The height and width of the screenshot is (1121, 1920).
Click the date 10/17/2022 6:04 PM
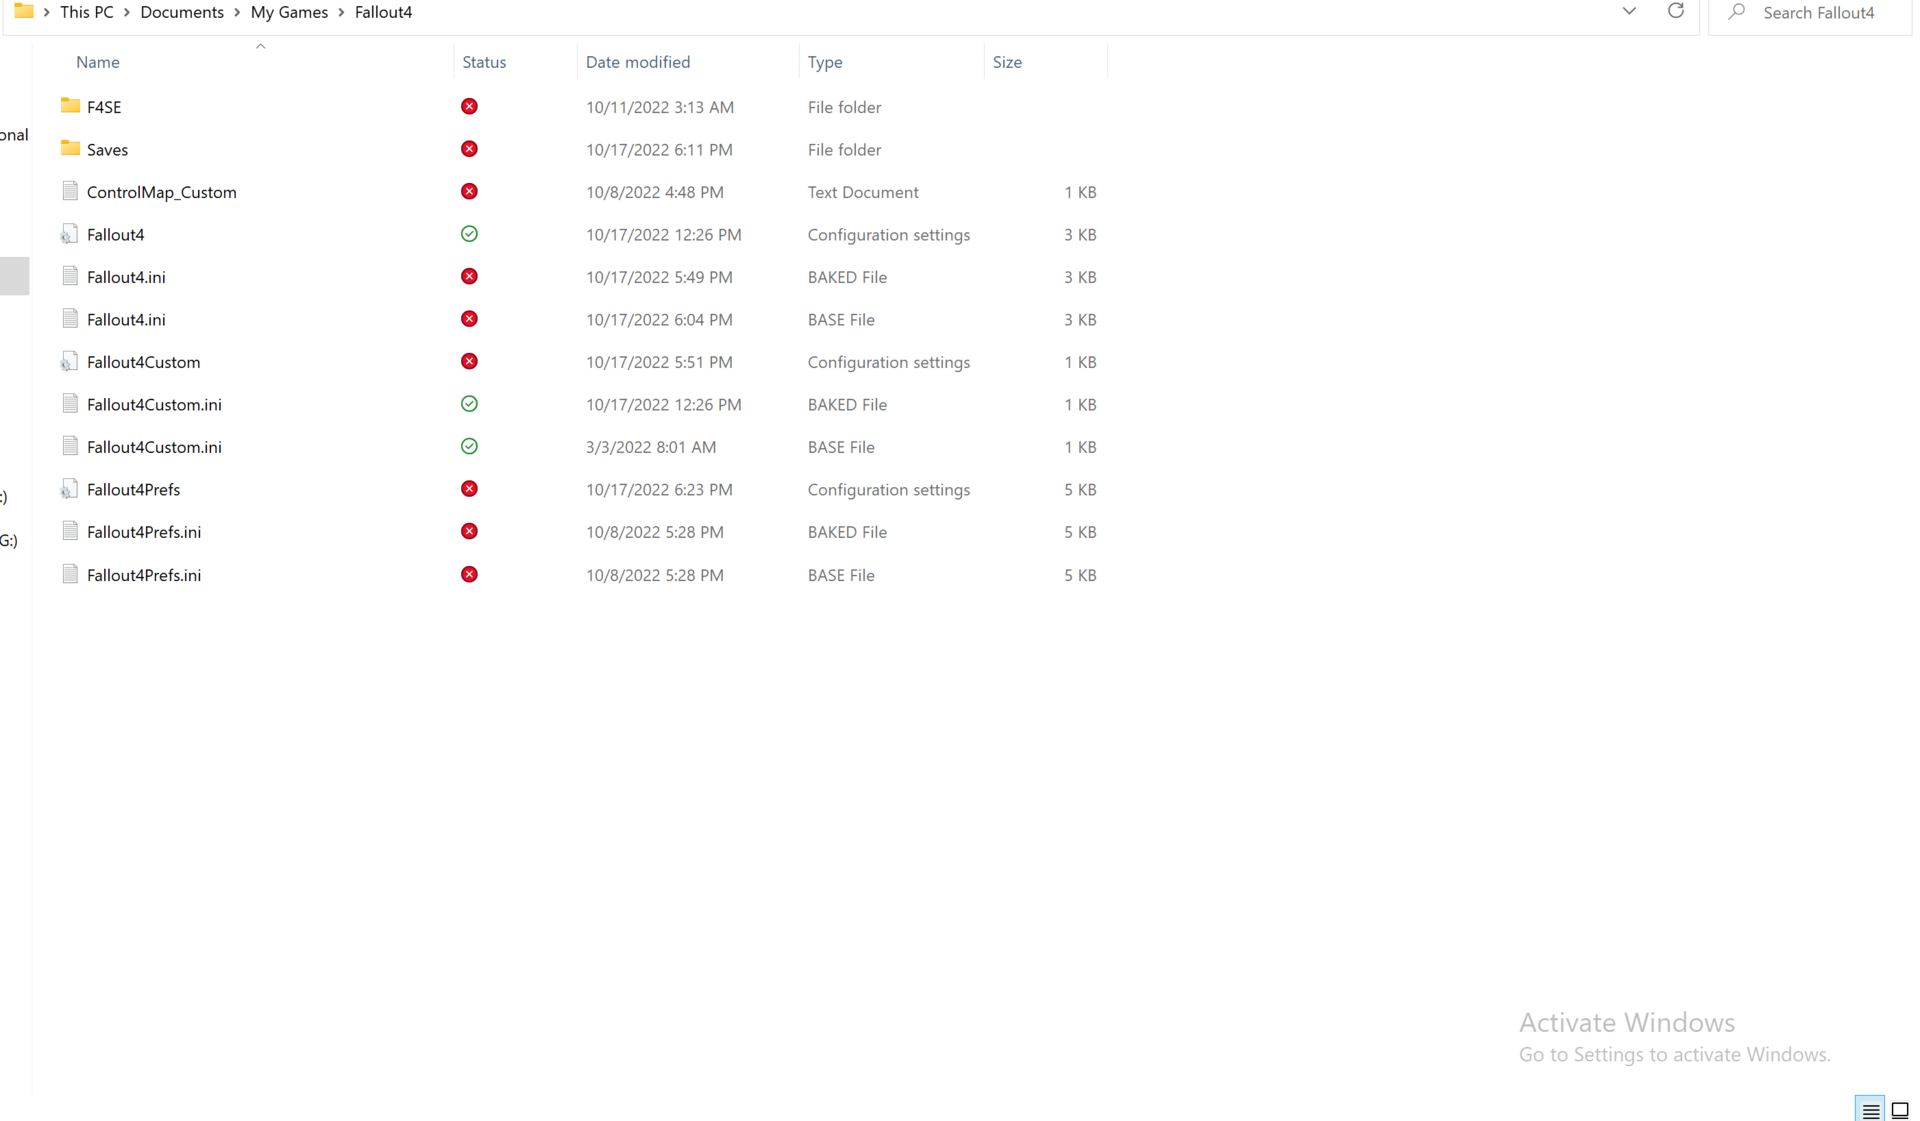(x=659, y=319)
